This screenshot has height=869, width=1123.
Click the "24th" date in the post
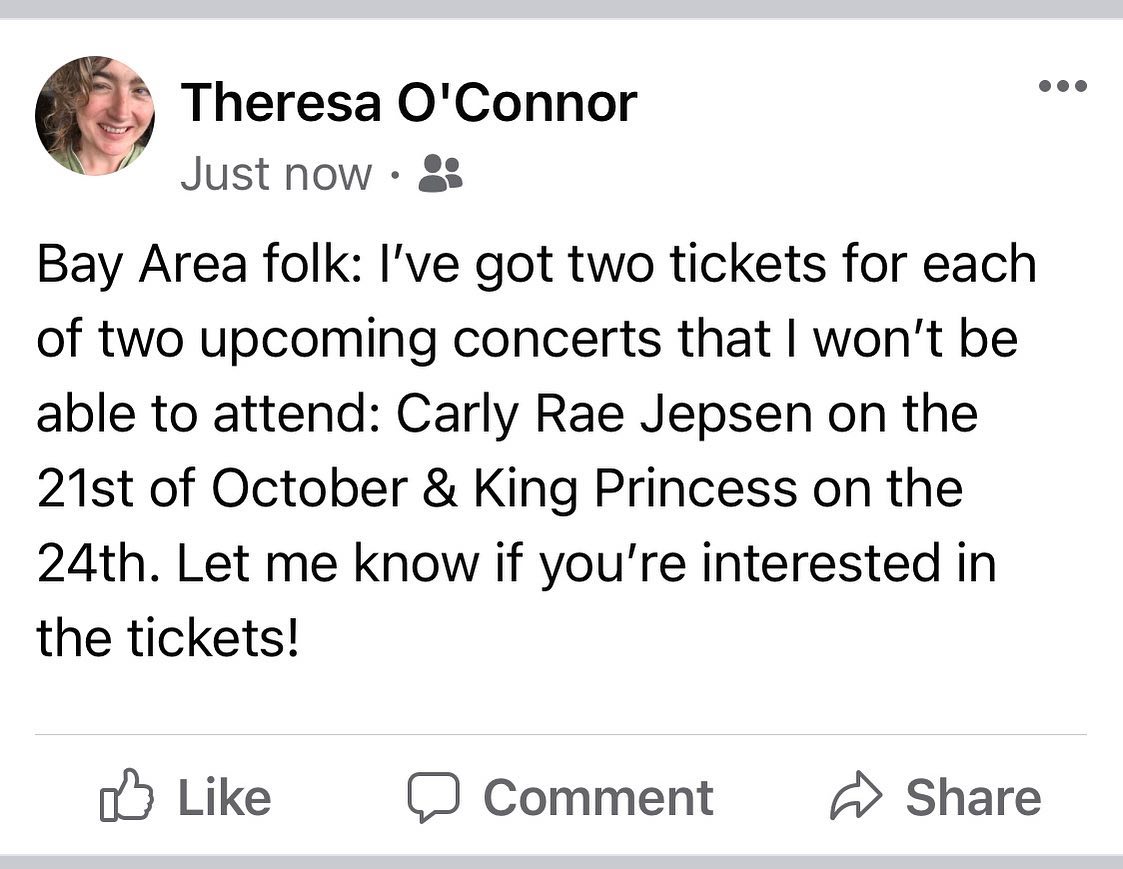pyautogui.click(x=92, y=563)
